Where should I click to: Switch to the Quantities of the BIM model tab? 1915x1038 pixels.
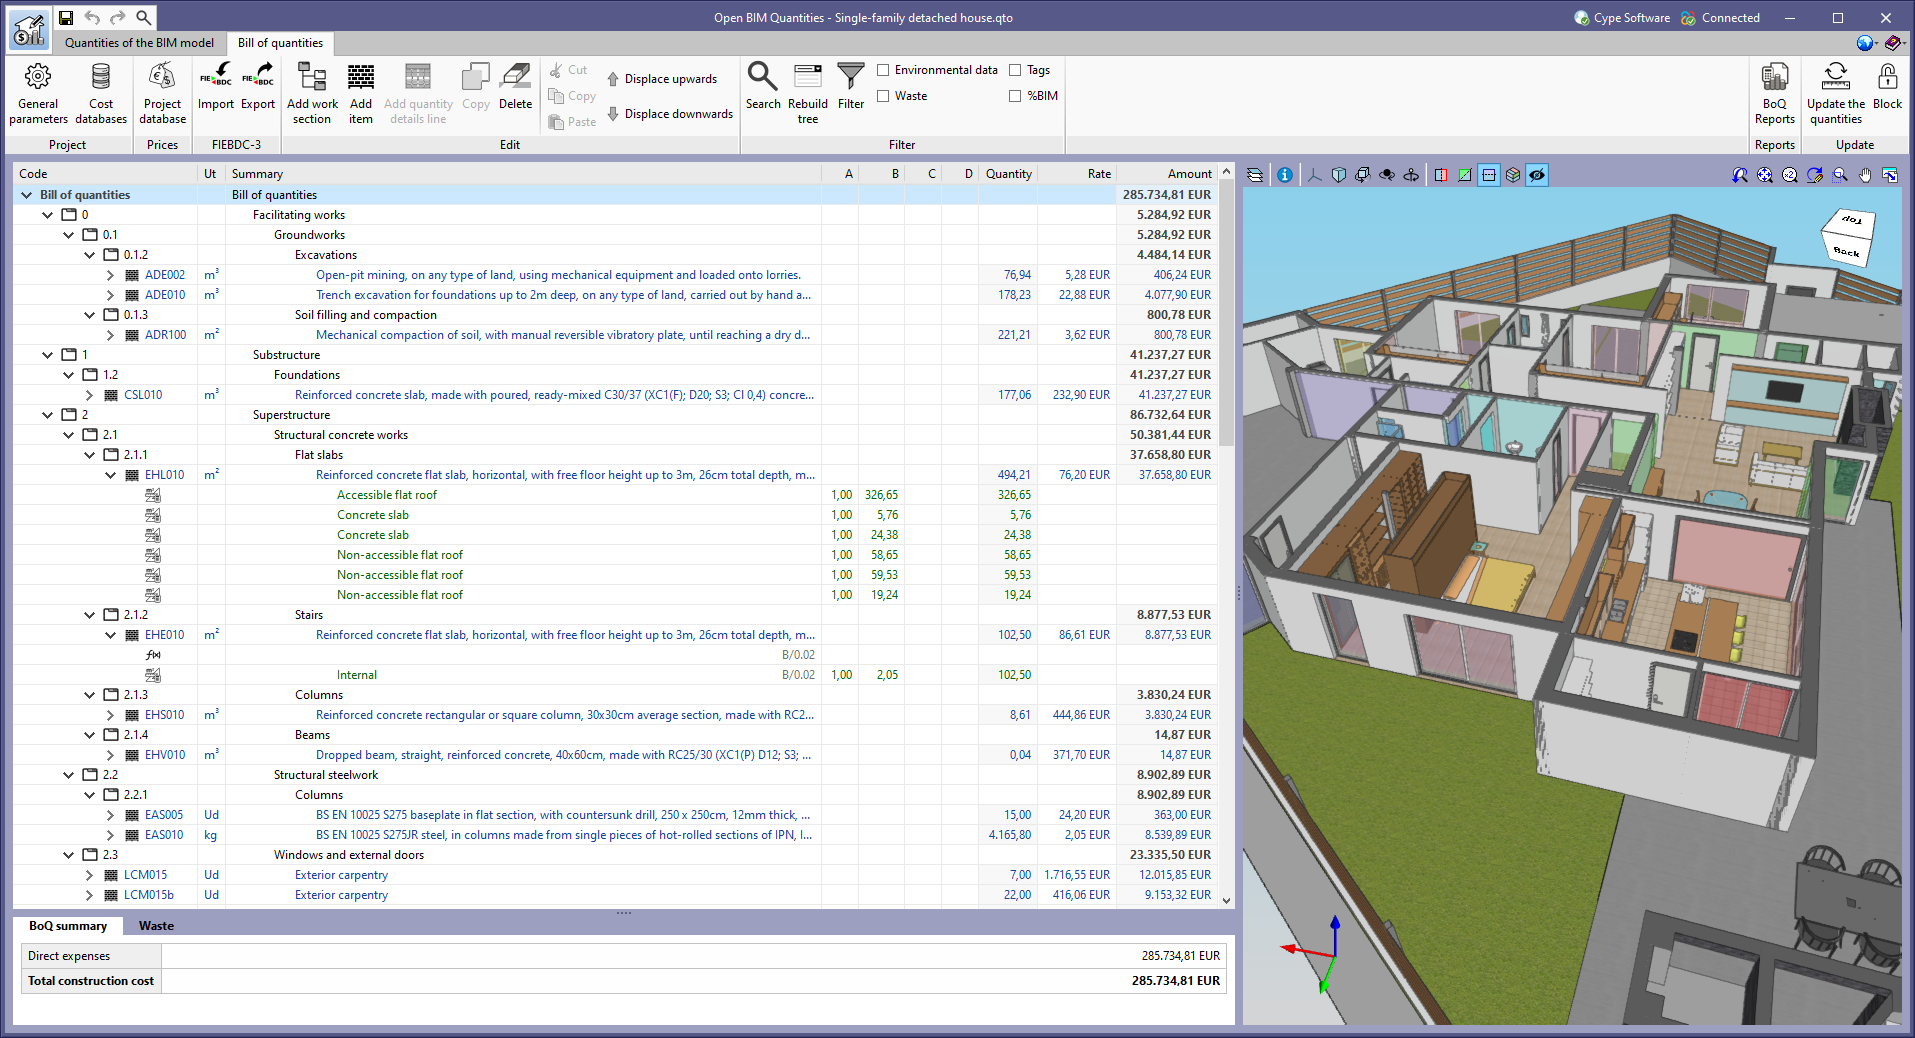click(139, 43)
